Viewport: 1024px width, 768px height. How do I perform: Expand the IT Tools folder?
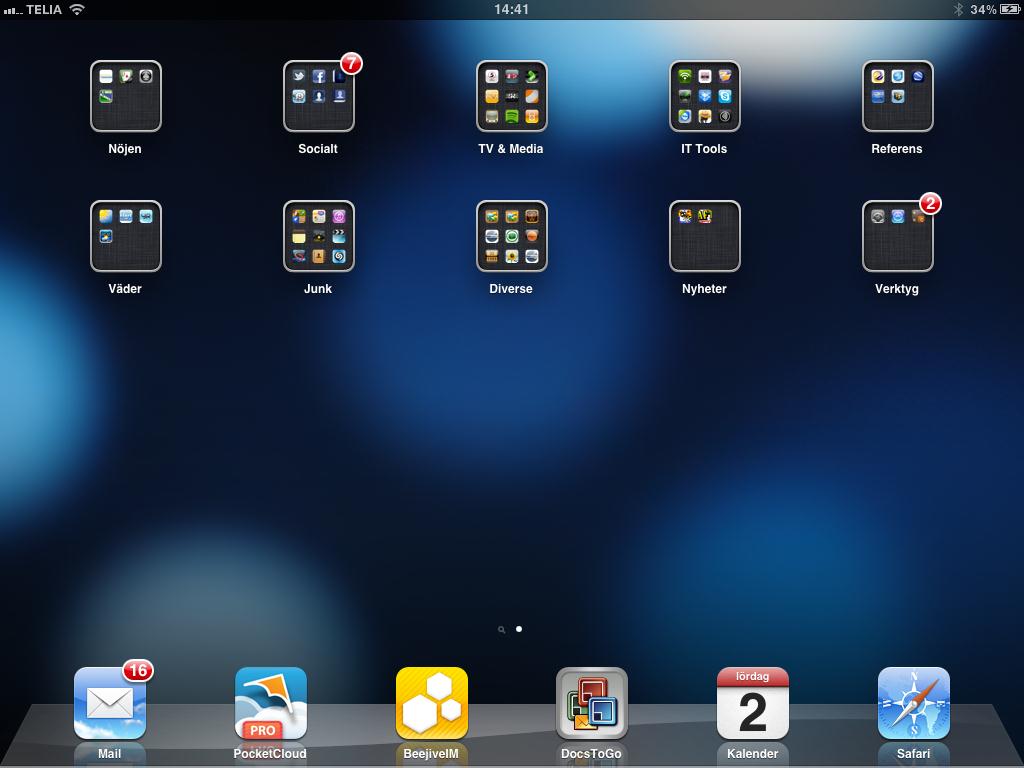point(704,96)
